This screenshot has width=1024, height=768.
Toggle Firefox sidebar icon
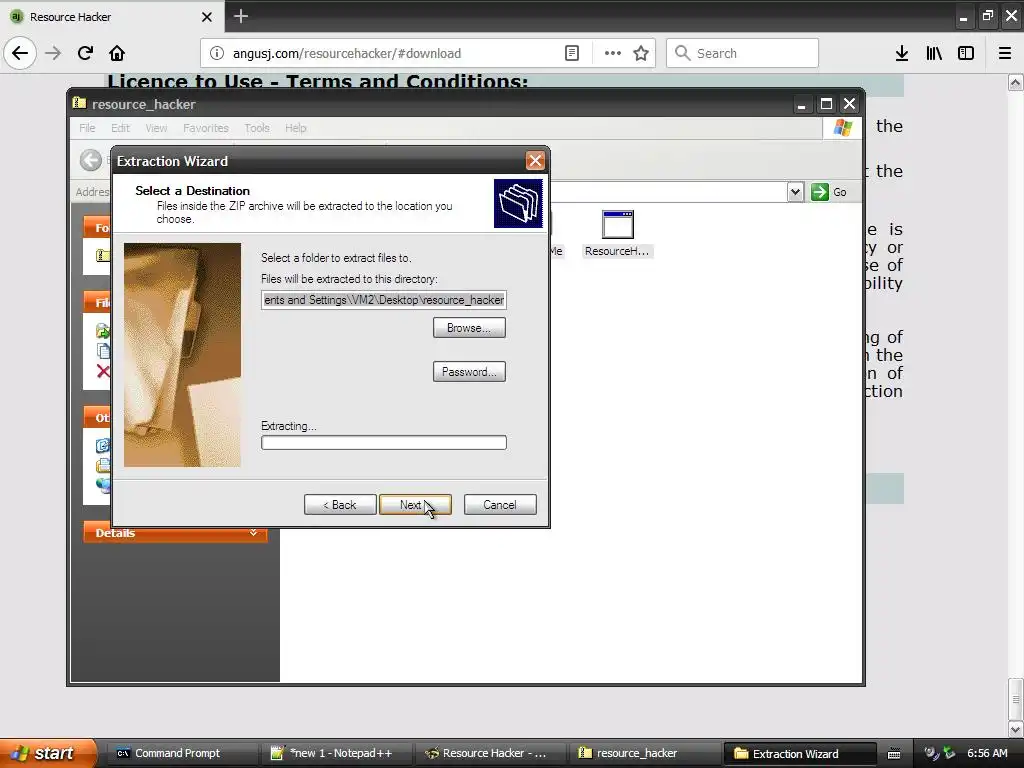pyautogui.click(x=966, y=54)
